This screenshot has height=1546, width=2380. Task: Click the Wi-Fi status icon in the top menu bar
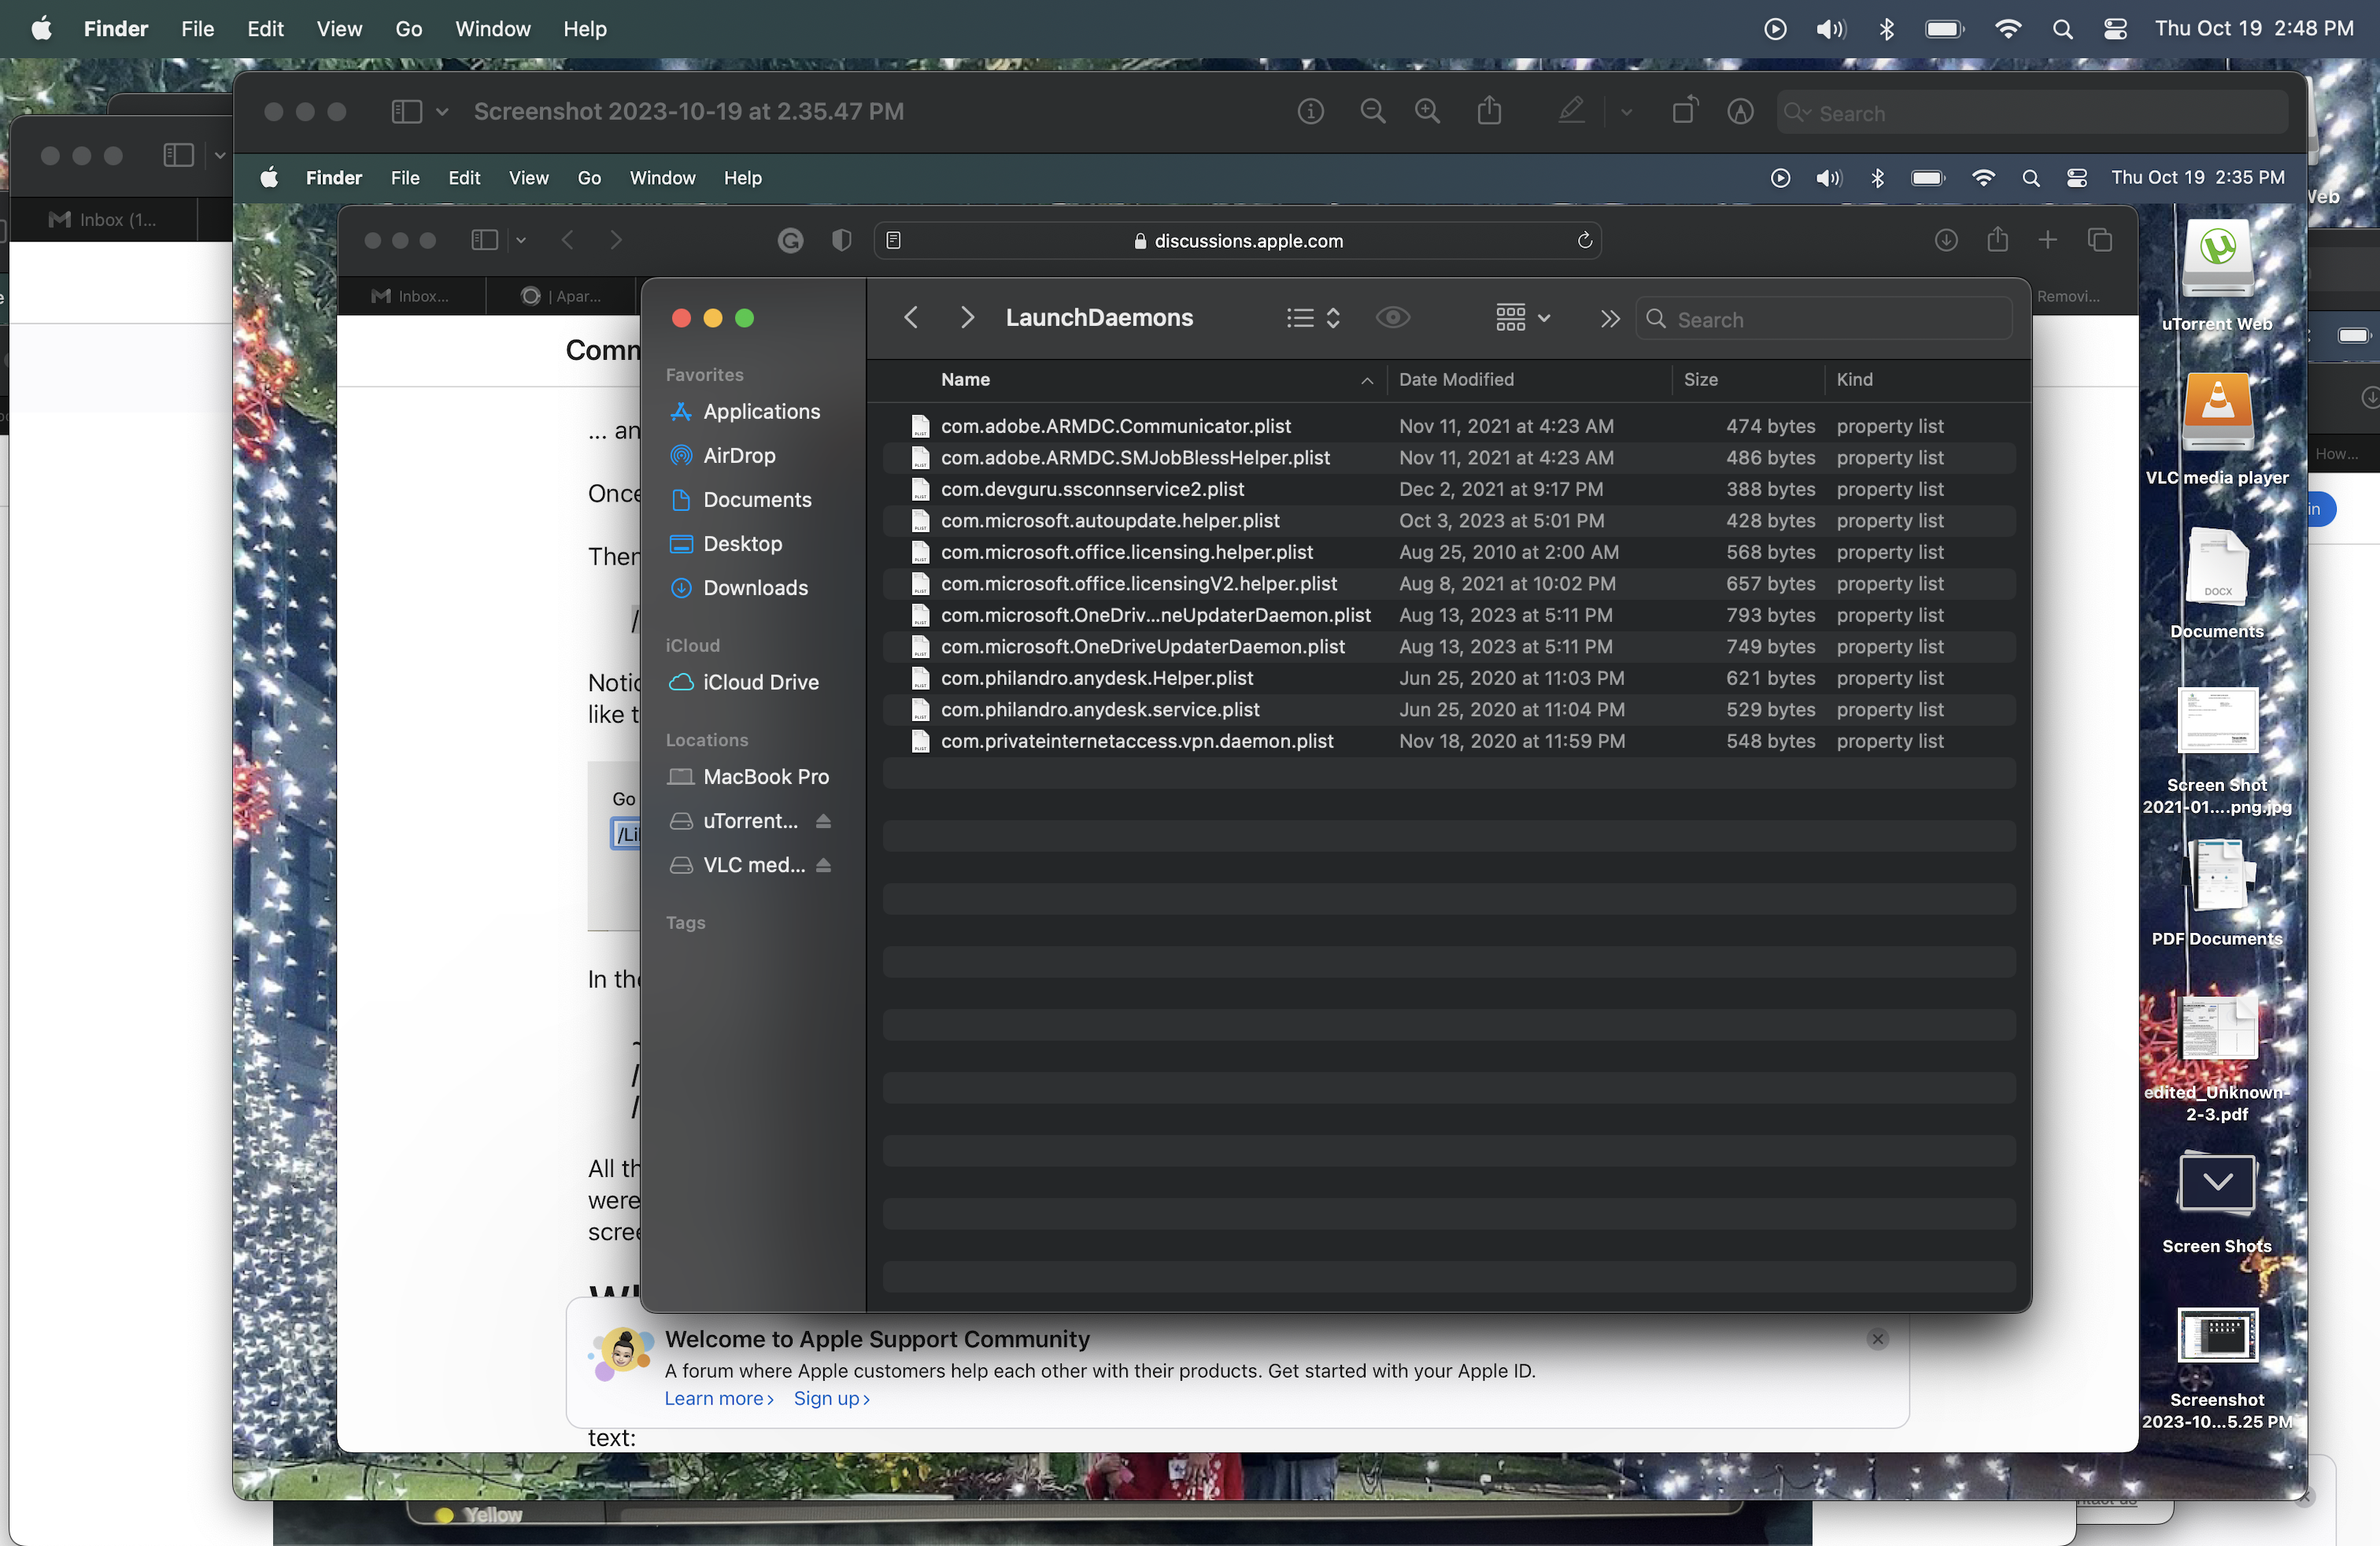tap(2007, 29)
